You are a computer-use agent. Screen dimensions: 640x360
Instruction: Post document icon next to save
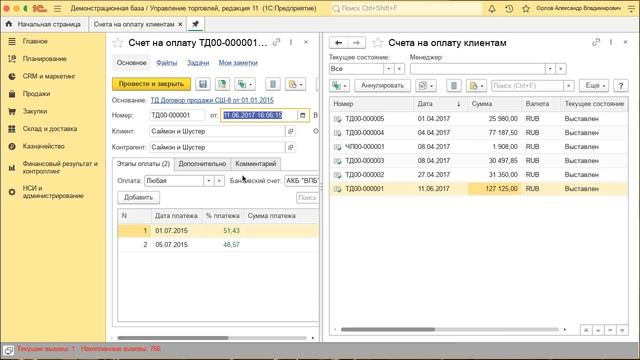coord(222,84)
